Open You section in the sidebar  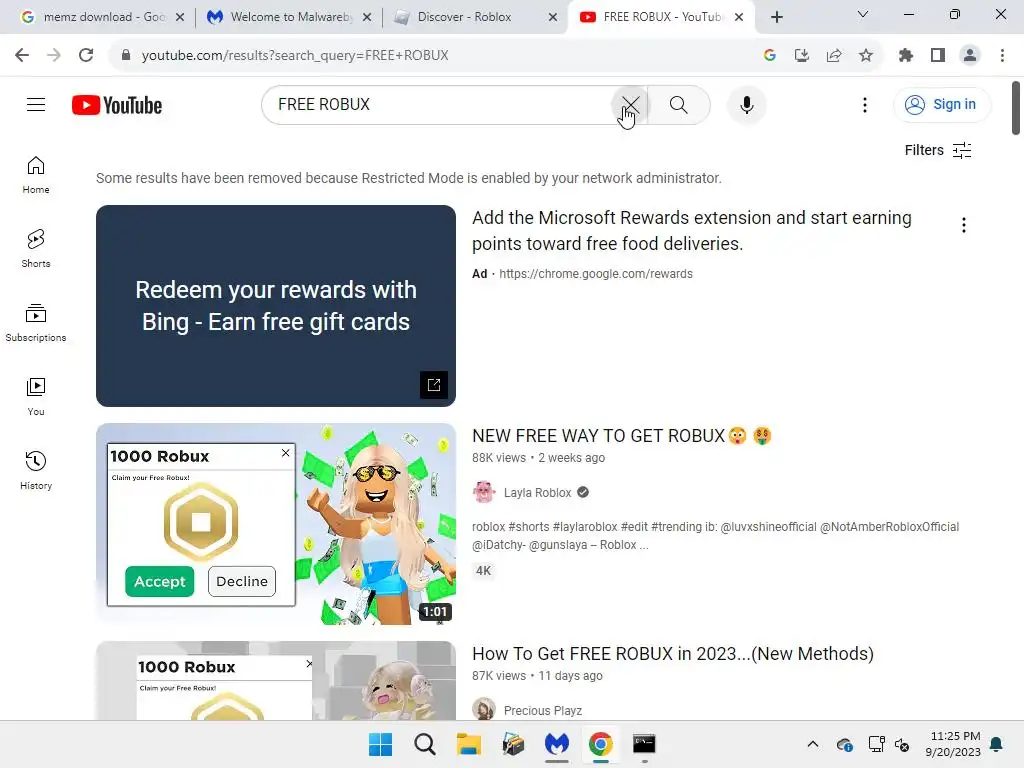tap(36, 396)
